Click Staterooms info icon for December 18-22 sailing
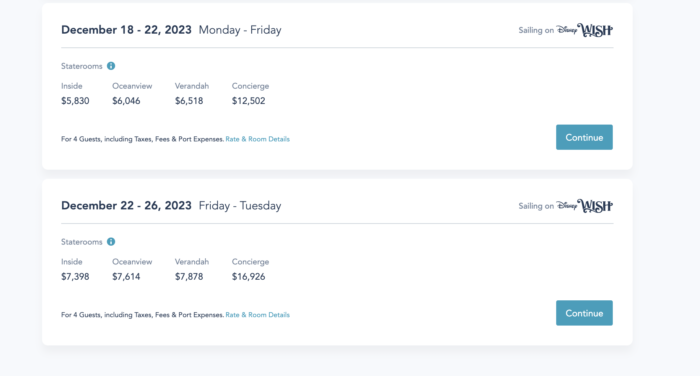700x376 pixels. (x=111, y=66)
